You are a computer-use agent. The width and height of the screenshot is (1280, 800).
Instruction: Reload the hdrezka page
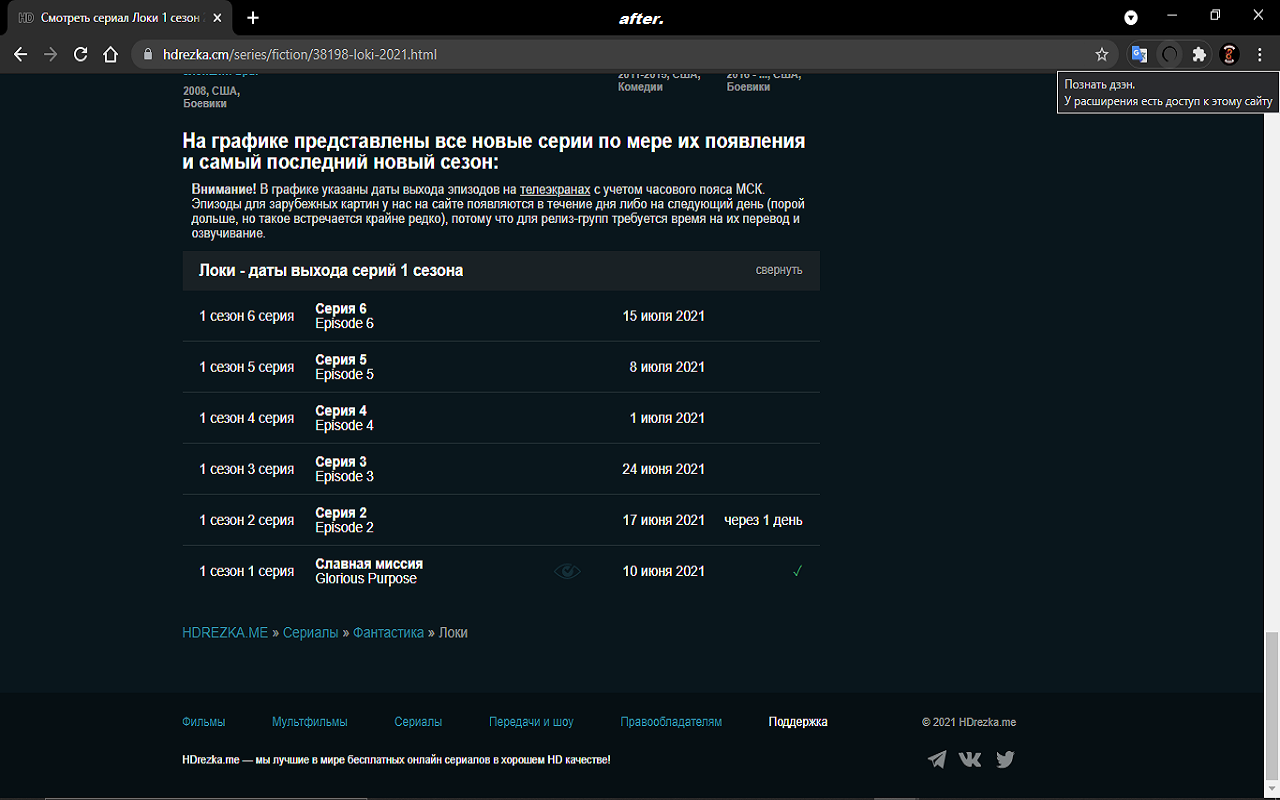81,55
